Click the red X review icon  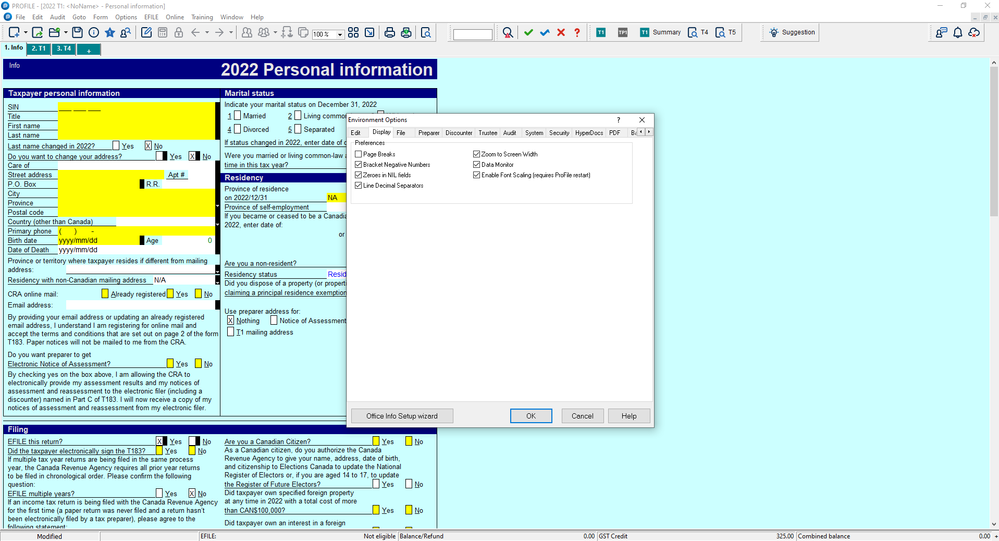tap(561, 32)
